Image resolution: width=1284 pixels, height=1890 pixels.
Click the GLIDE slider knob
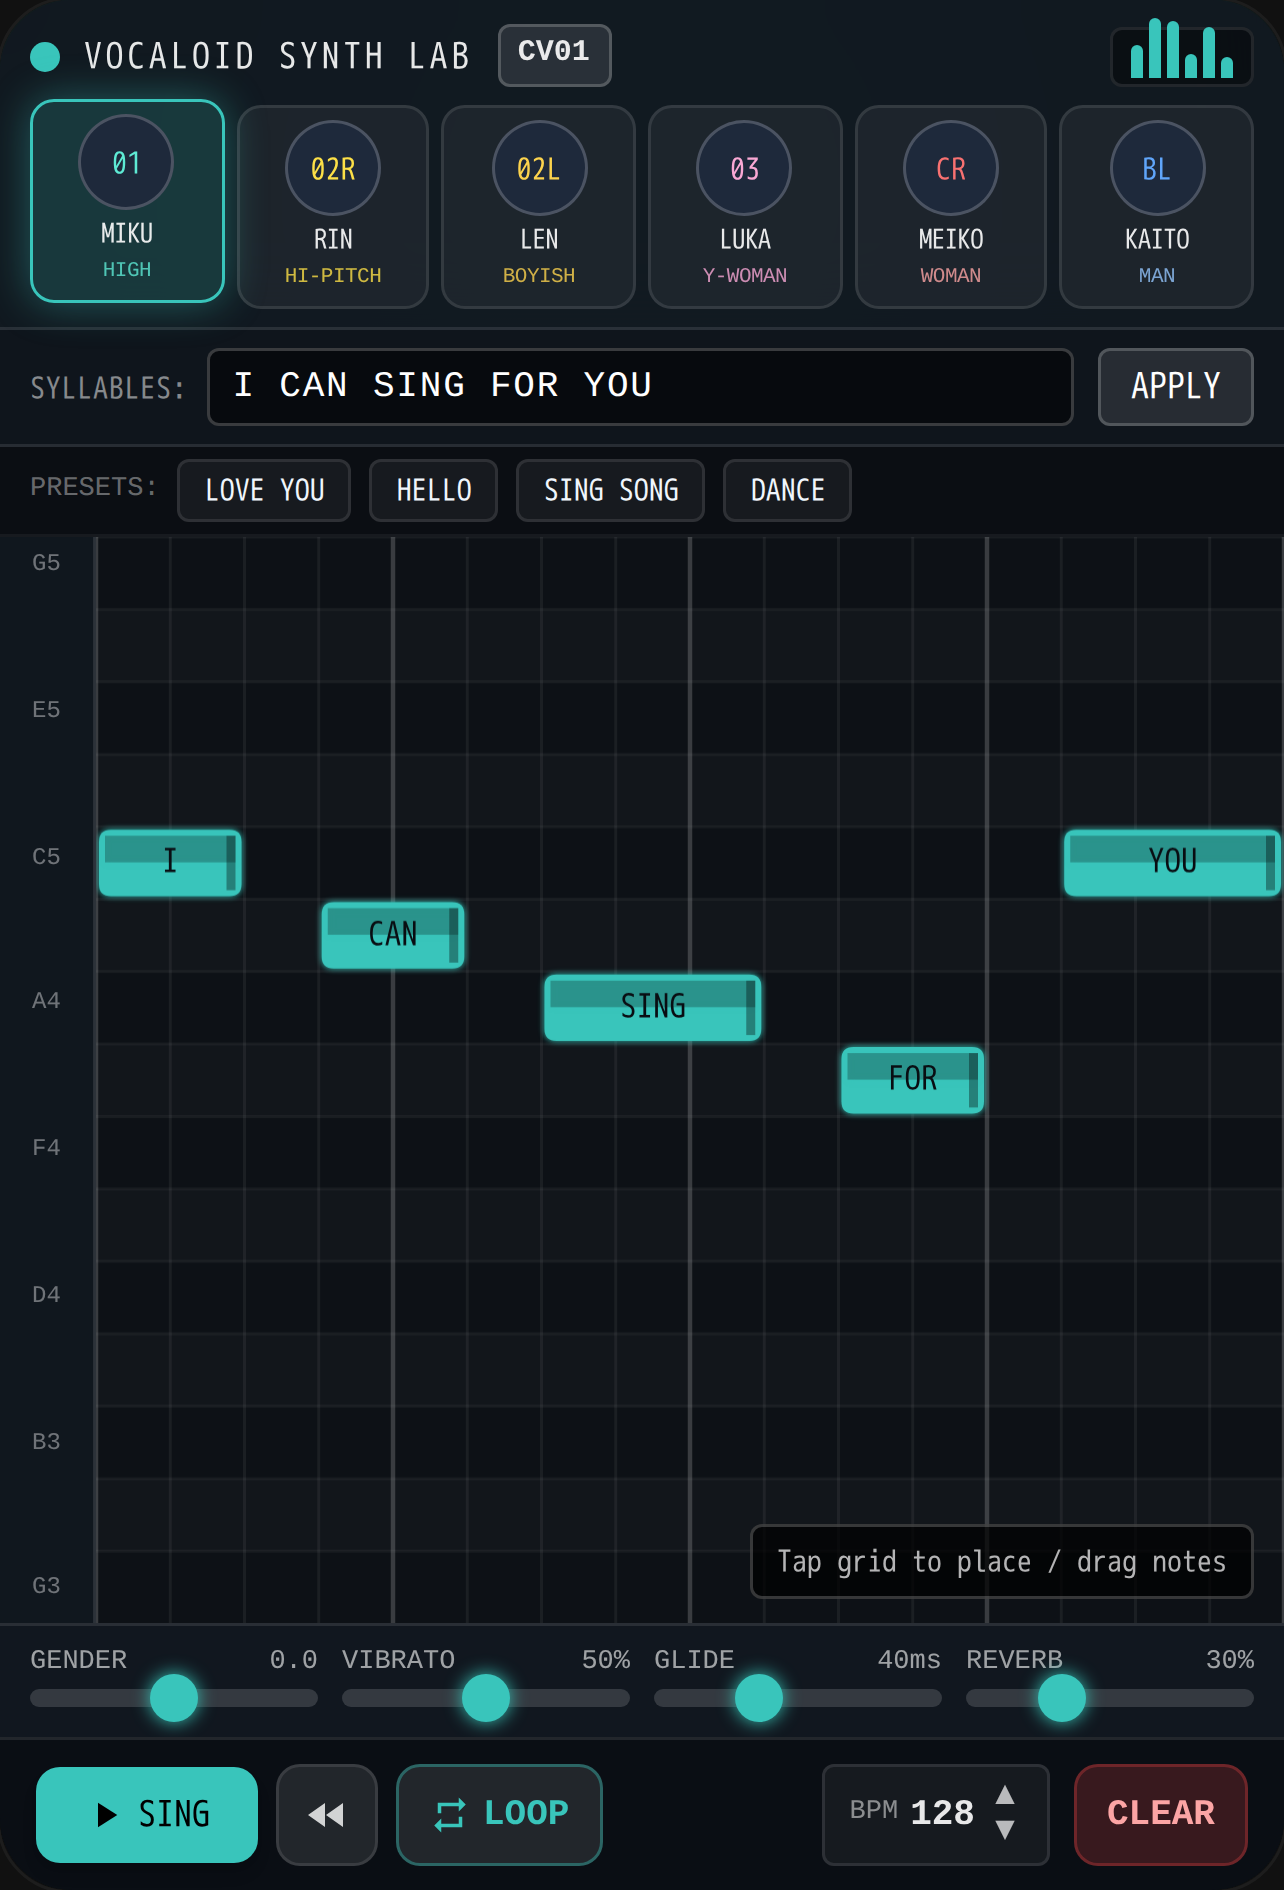pyautogui.click(x=759, y=1698)
